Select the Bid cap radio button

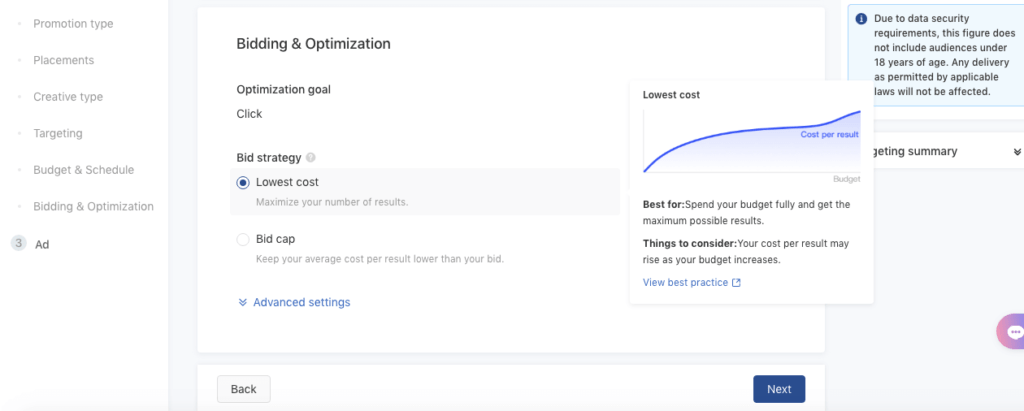click(x=243, y=240)
